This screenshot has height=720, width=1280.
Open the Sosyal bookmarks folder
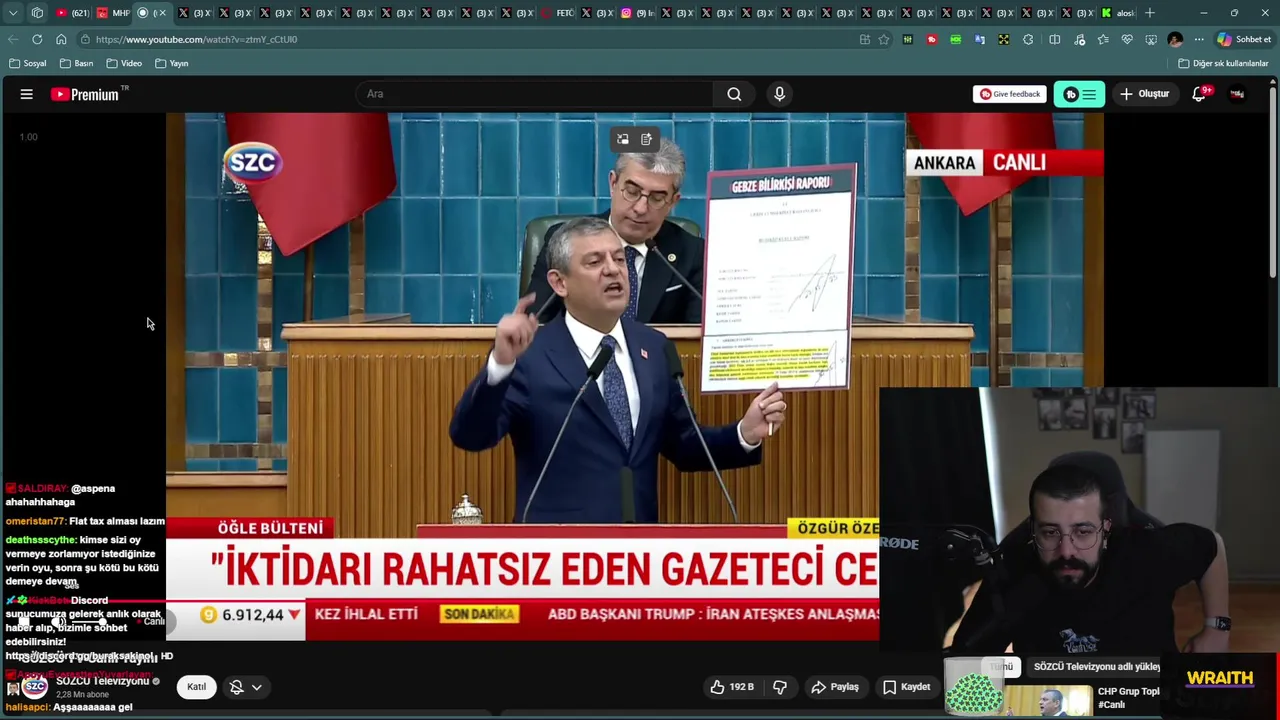click(28, 63)
